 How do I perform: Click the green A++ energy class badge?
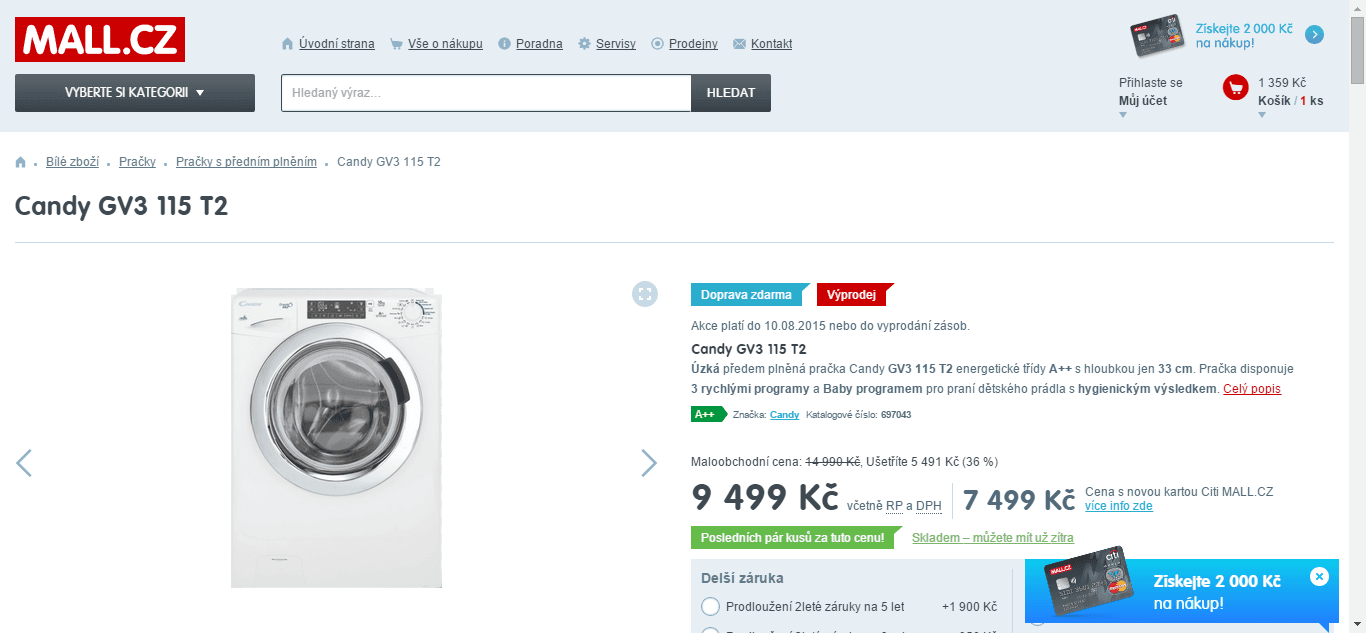709,414
